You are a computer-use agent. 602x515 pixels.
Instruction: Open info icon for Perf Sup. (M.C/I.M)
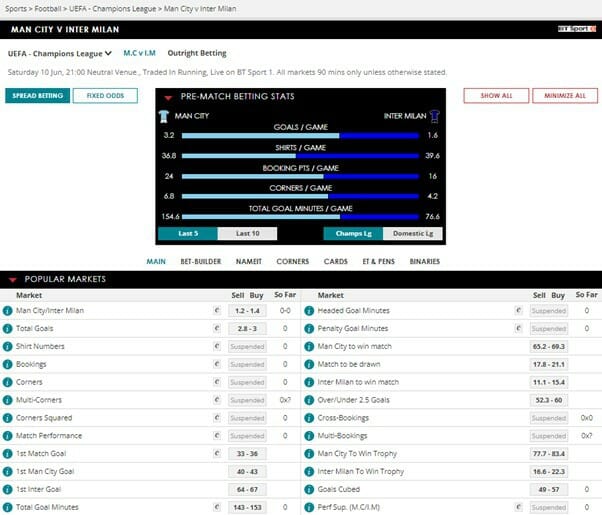309,507
